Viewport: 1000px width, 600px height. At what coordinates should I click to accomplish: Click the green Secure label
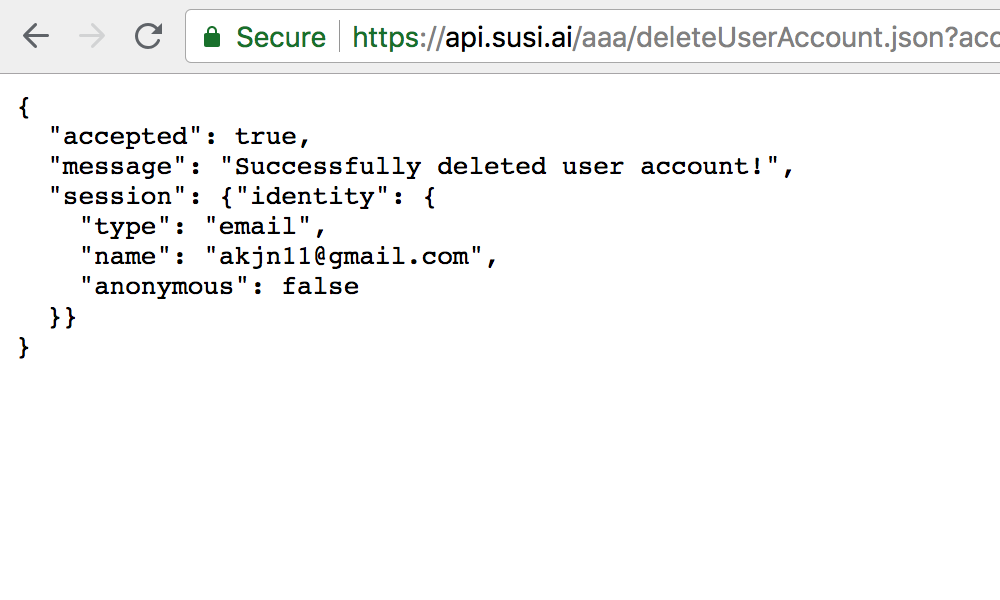point(281,37)
